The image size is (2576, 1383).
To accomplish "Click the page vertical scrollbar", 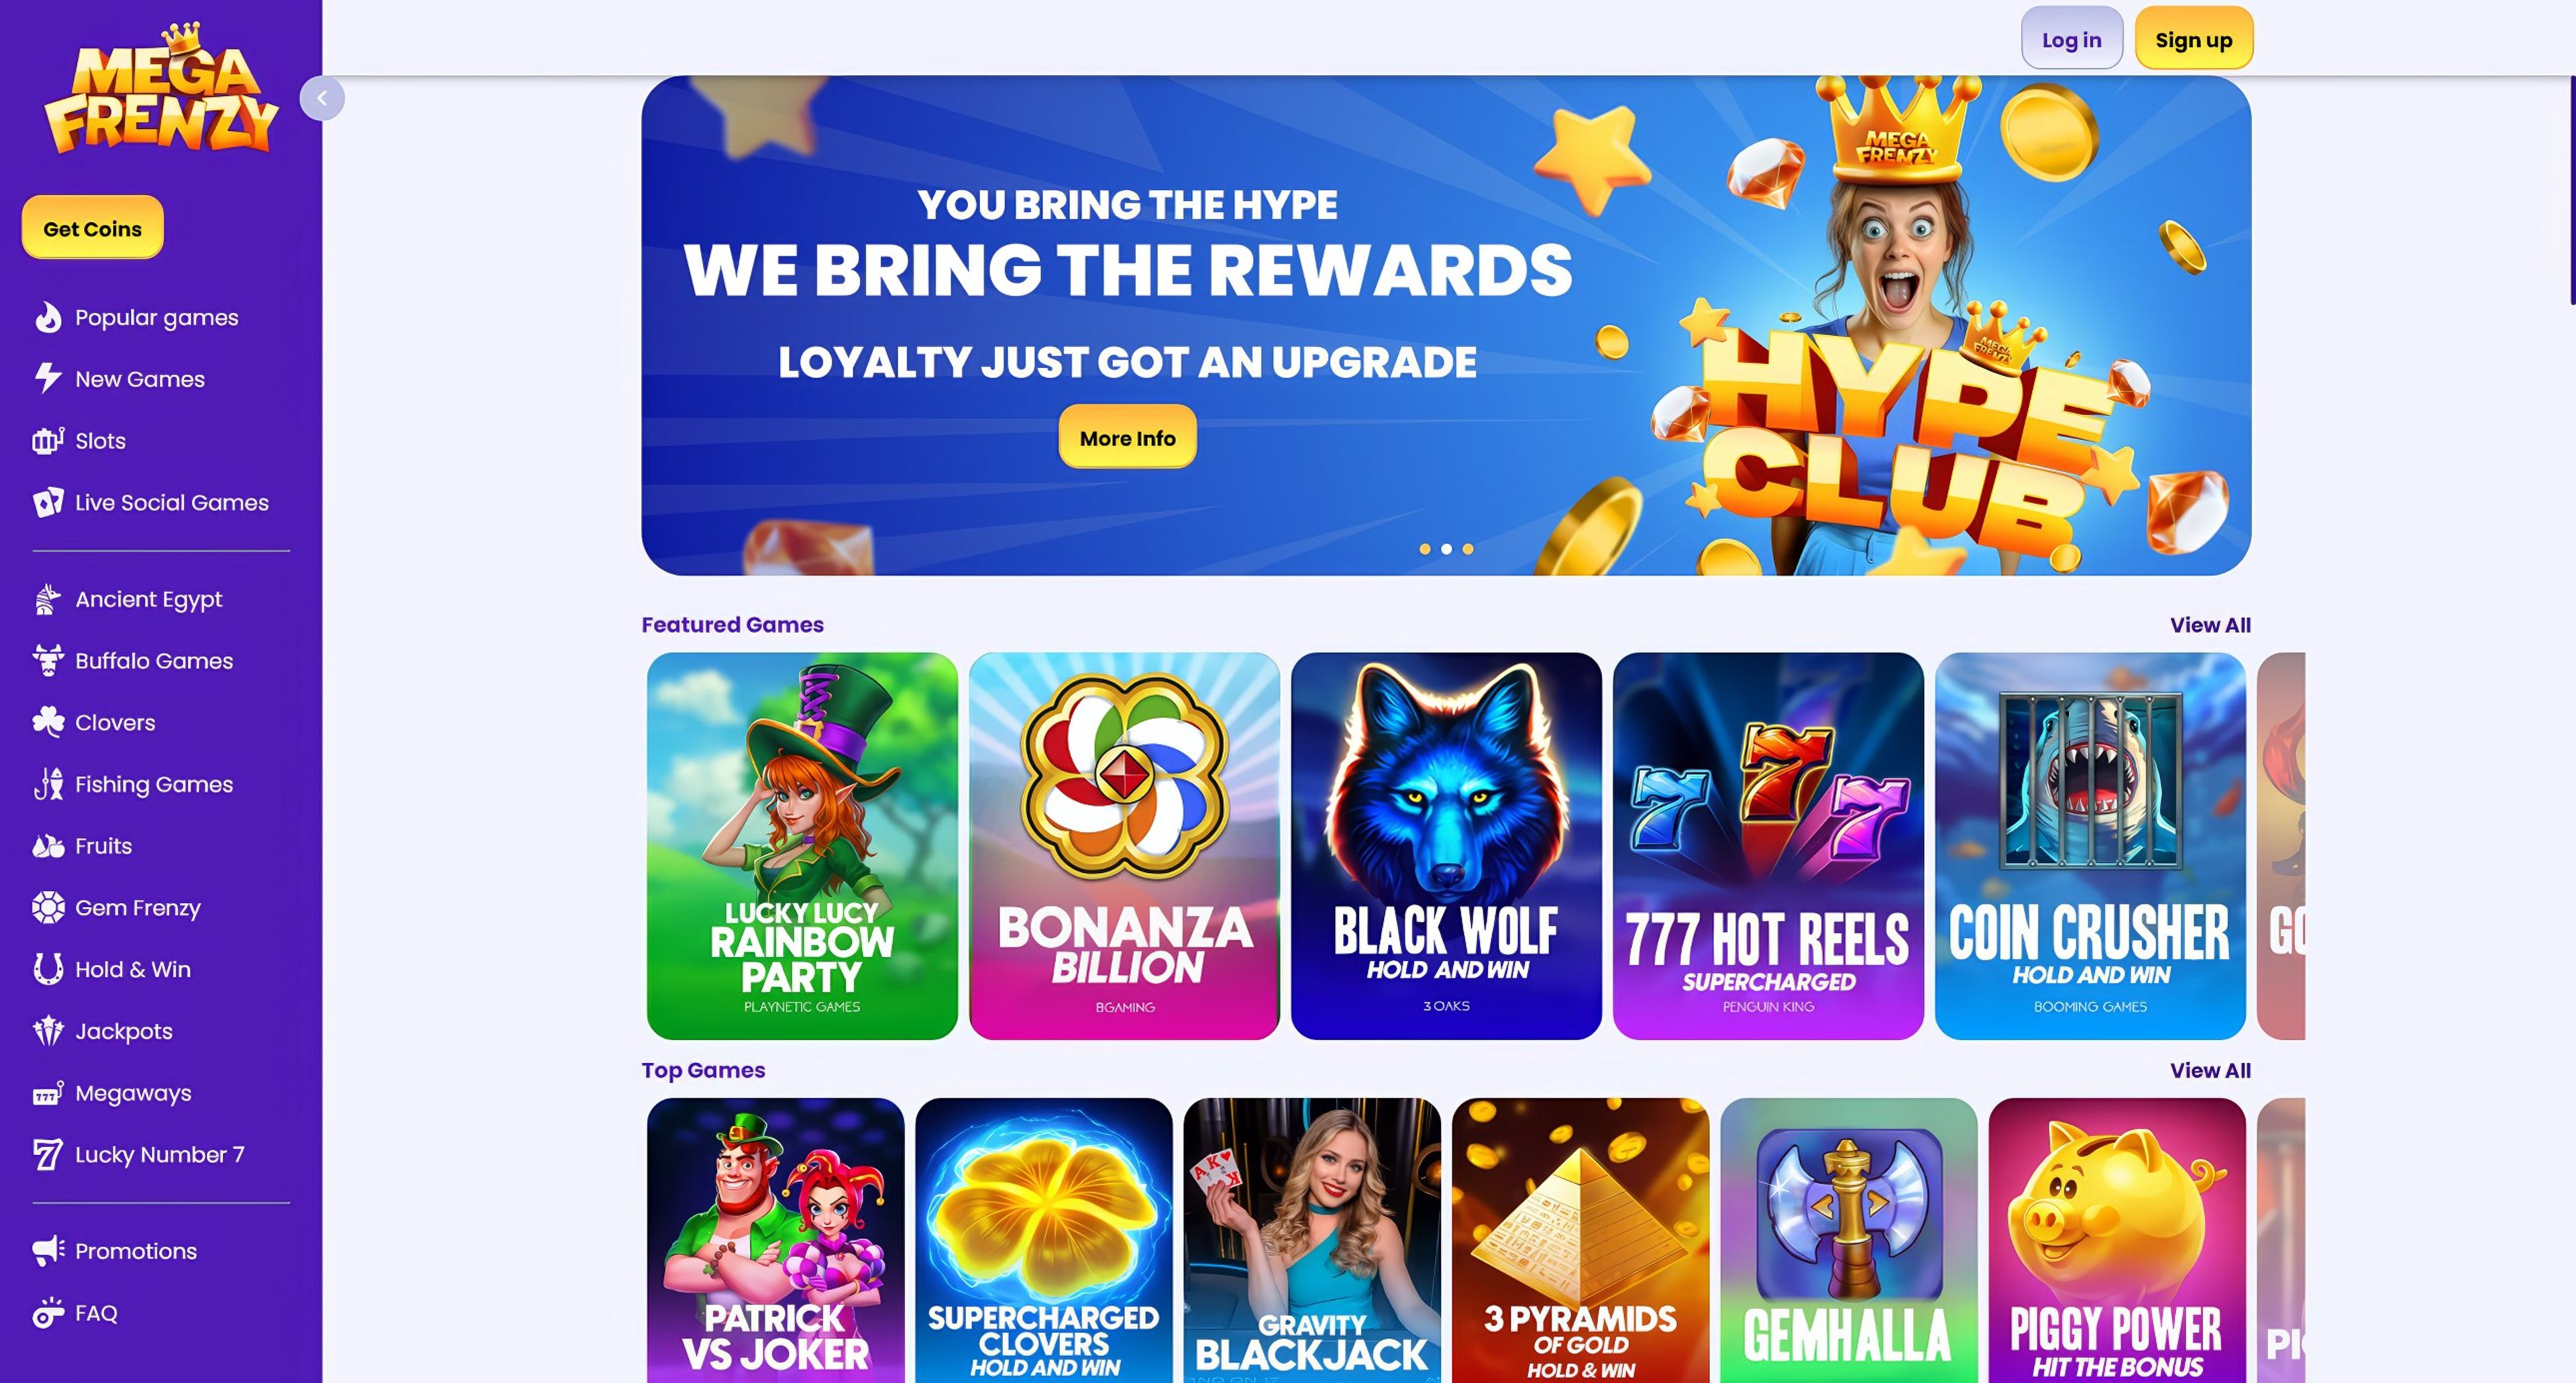I will point(2572,190).
